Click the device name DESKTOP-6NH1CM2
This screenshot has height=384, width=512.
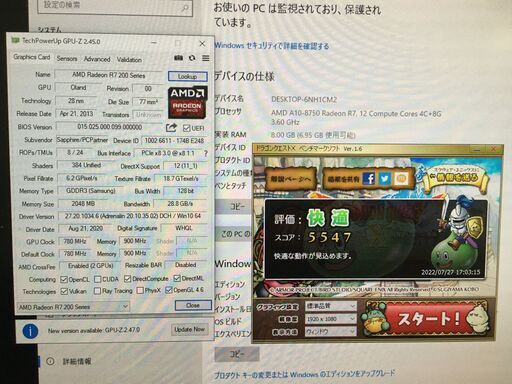(304, 99)
